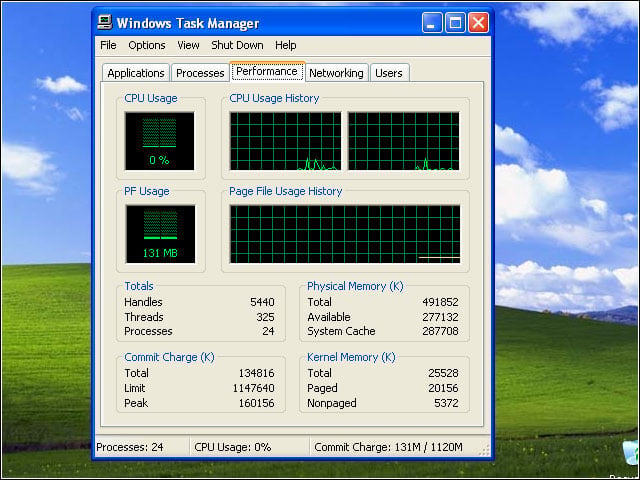Switch to the Processes tab
The height and width of the screenshot is (480, 640).
pyautogui.click(x=200, y=73)
